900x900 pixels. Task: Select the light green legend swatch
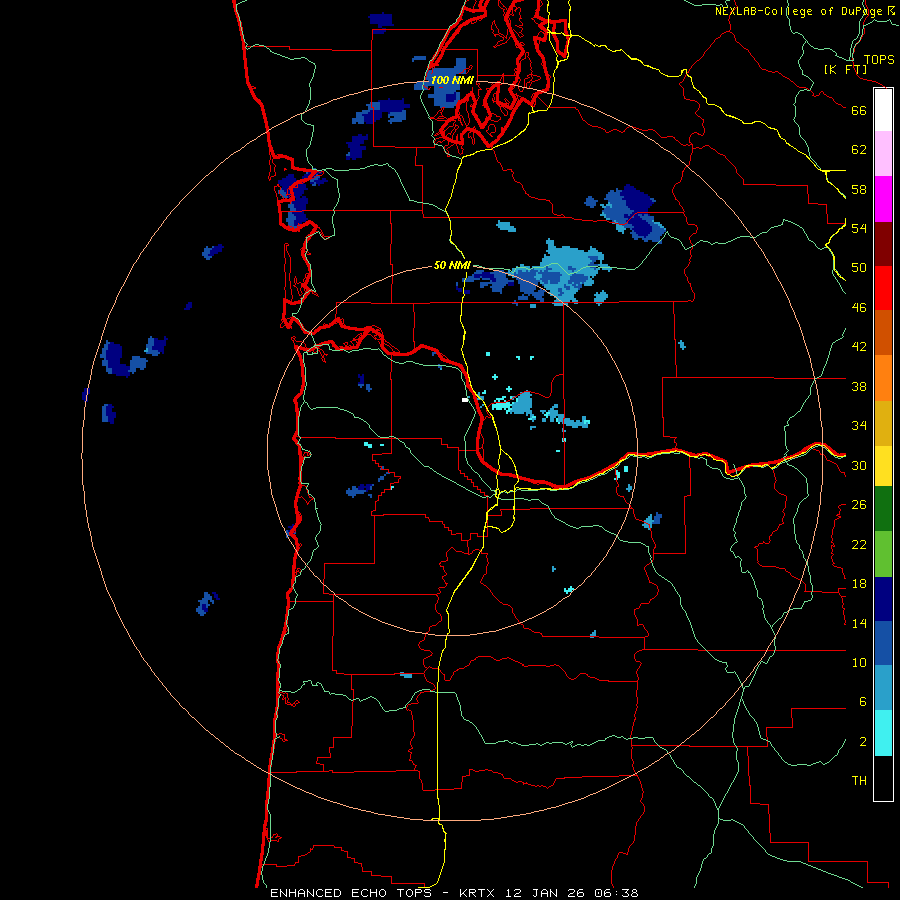pos(883,553)
